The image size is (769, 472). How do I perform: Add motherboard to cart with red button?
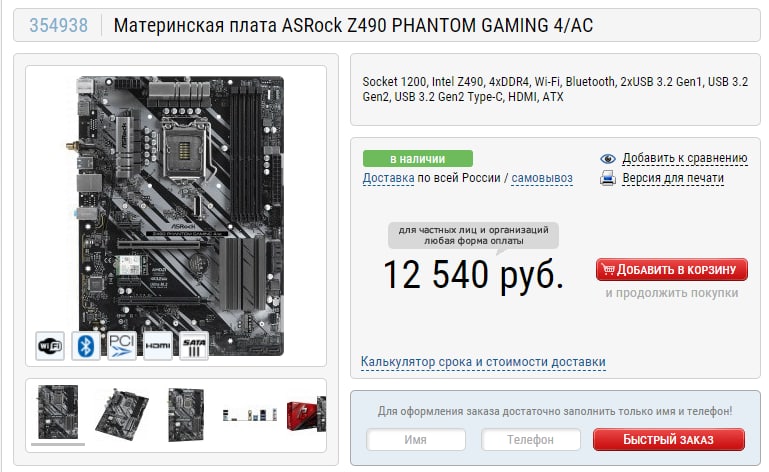pos(672,269)
